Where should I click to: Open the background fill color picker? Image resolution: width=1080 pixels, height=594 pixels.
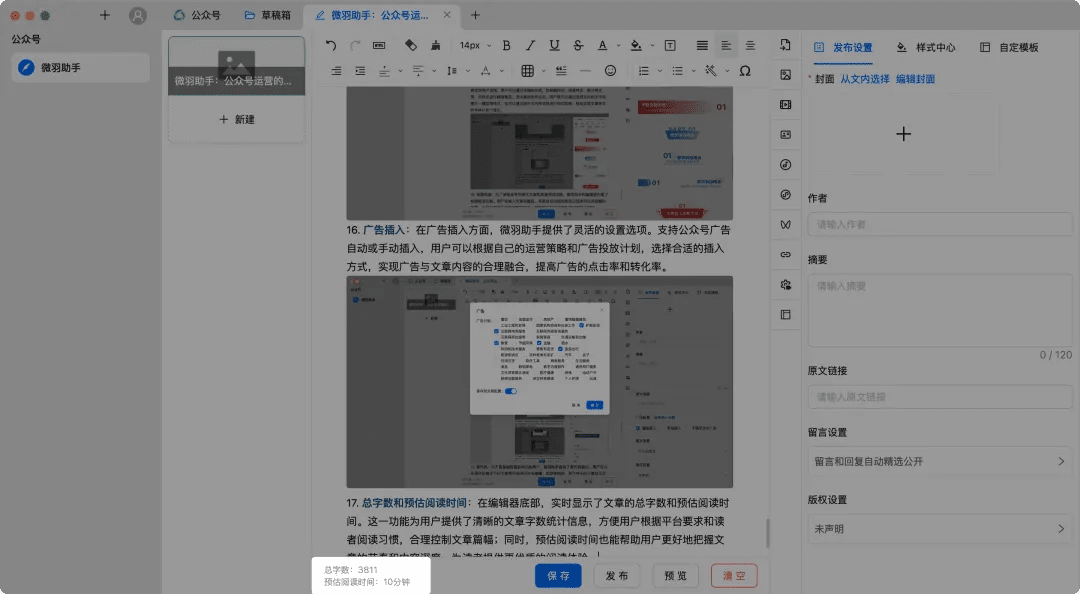point(637,46)
